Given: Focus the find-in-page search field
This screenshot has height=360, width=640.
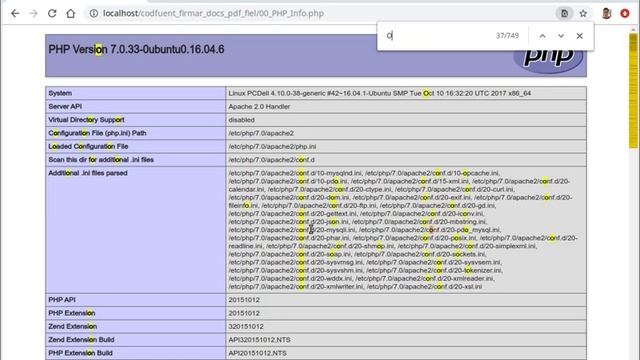Looking at the screenshot, I should [x=437, y=36].
